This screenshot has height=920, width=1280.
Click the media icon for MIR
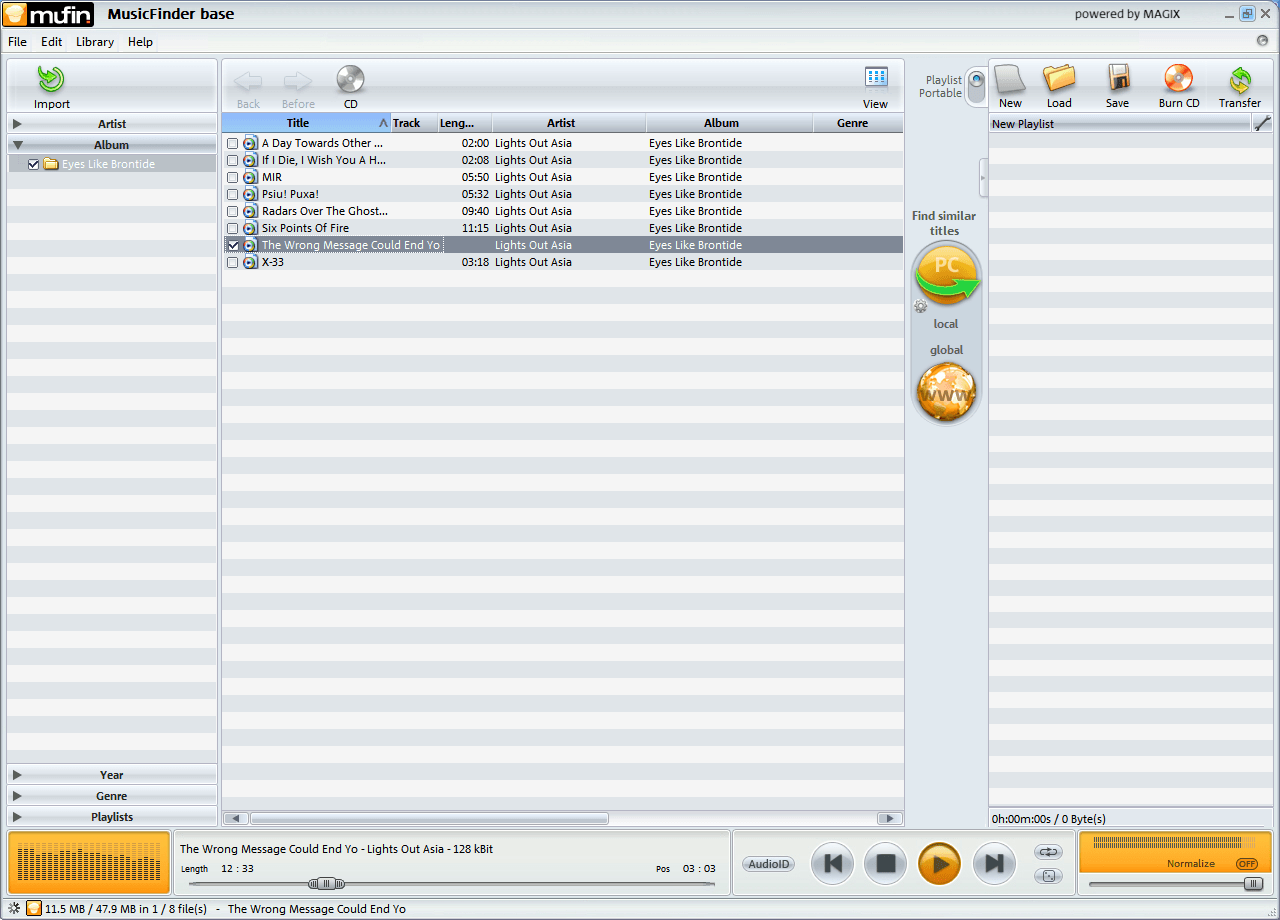click(x=250, y=177)
